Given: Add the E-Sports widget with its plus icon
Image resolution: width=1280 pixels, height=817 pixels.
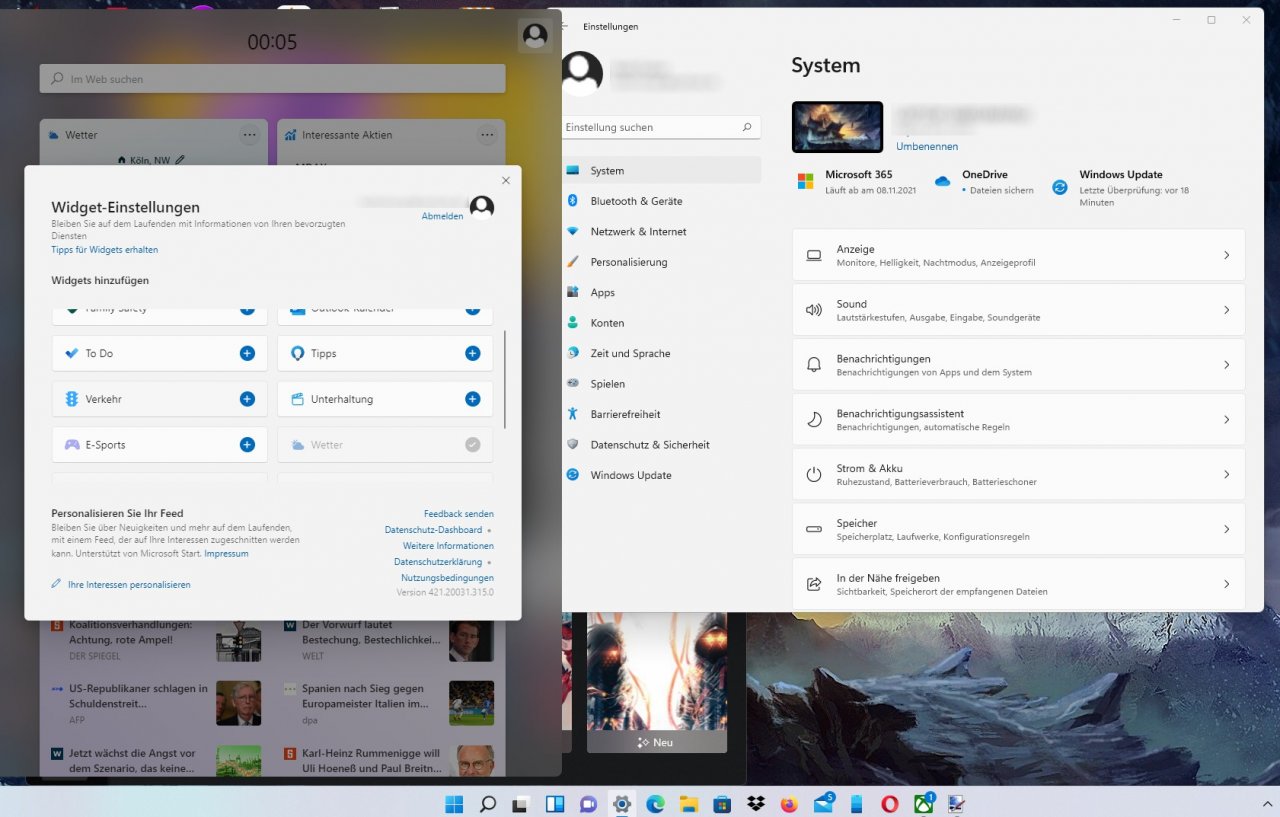Looking at the screenshot, I should (247, 445).
